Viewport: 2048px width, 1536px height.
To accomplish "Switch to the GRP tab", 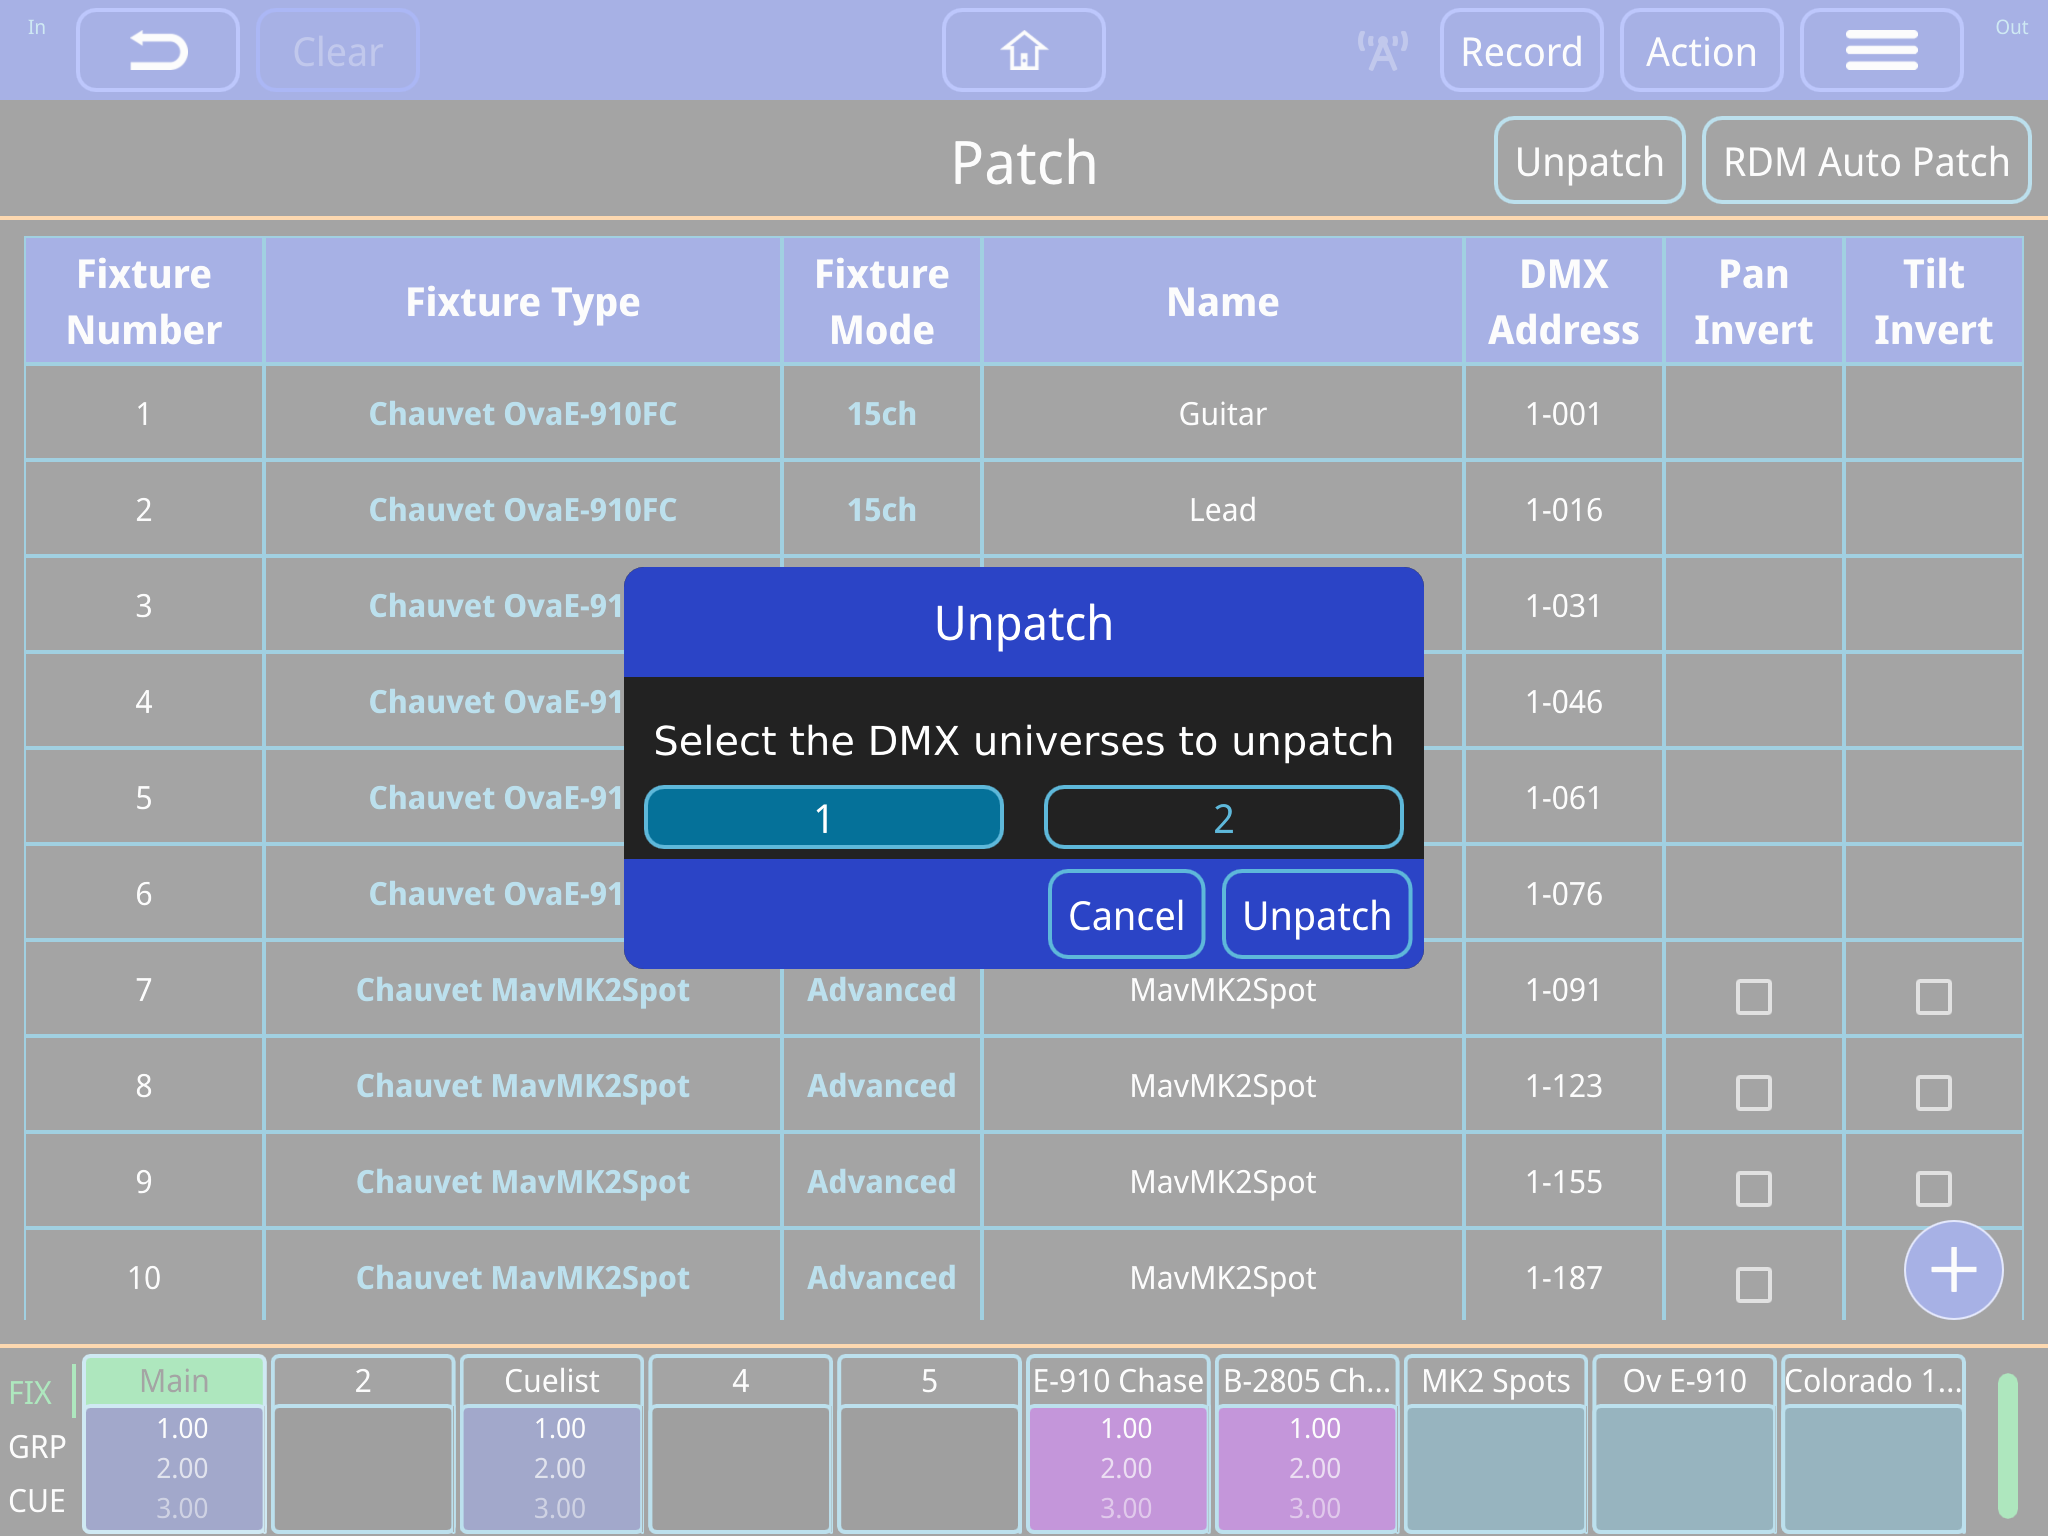I will pyautogui.click(x=37, y=1446).
